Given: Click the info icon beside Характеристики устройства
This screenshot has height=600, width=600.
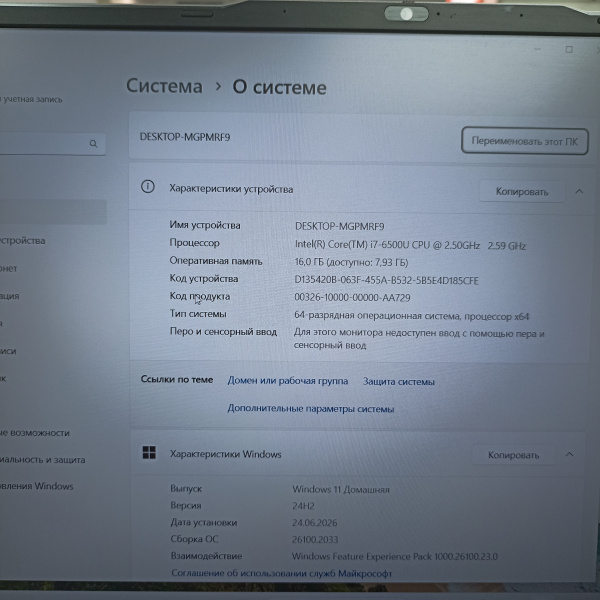Looking at the screenshot, I should click(x=148, y=187).
